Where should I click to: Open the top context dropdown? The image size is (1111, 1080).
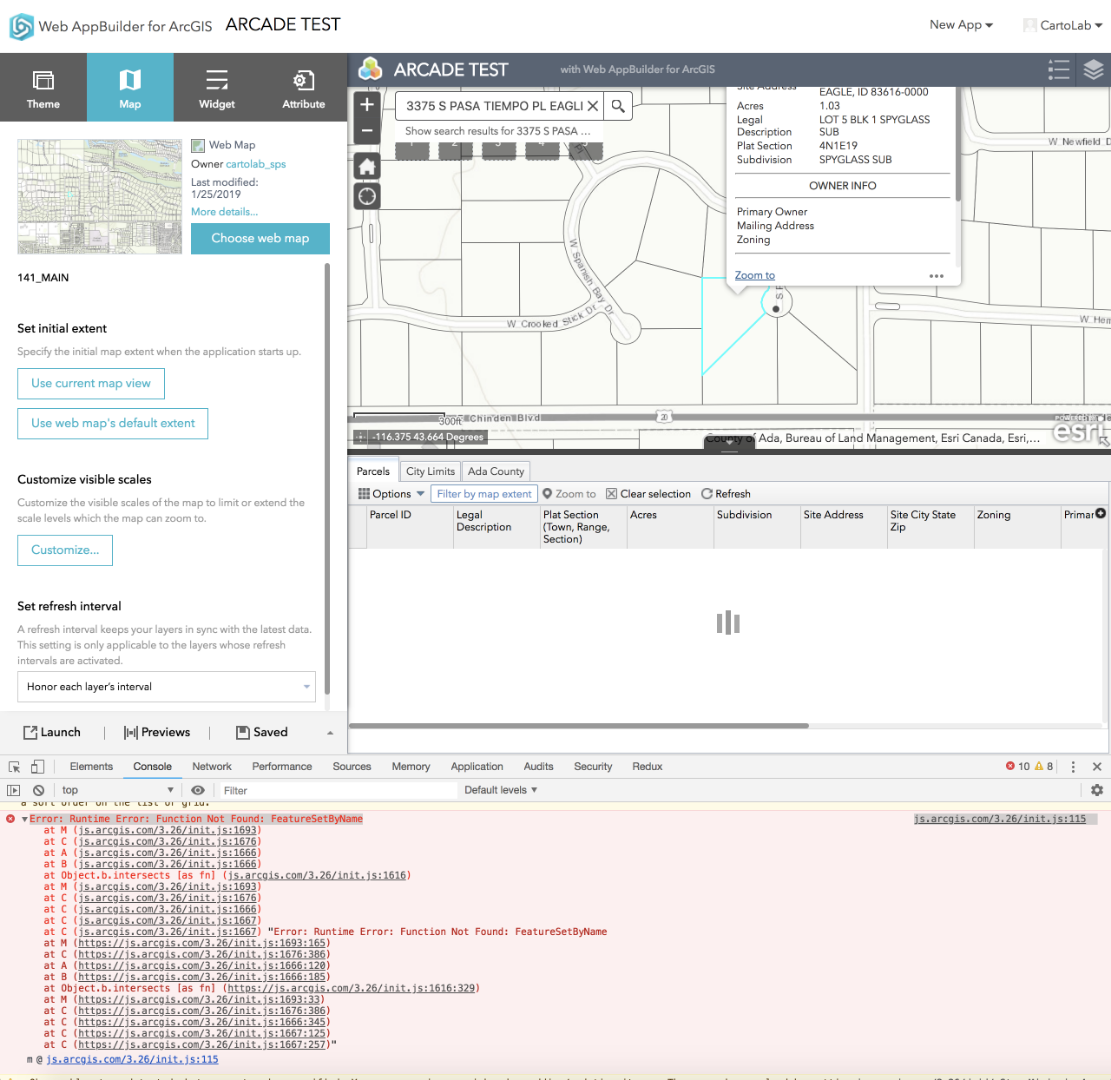click(x=118, y=790)
